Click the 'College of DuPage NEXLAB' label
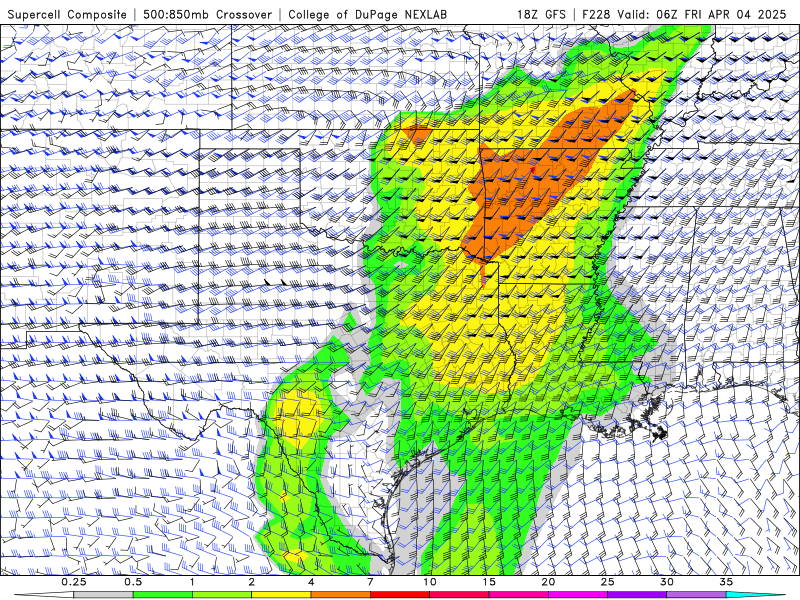This screenshot has width=800, height=600. tap(367, 14)
